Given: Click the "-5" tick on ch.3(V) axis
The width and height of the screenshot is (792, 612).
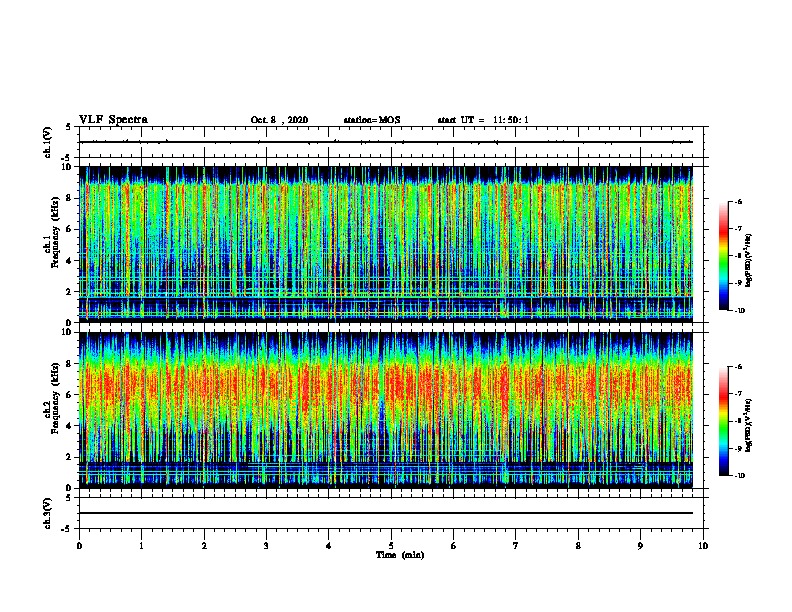Looking at the screenshot, I should (68, 529).
